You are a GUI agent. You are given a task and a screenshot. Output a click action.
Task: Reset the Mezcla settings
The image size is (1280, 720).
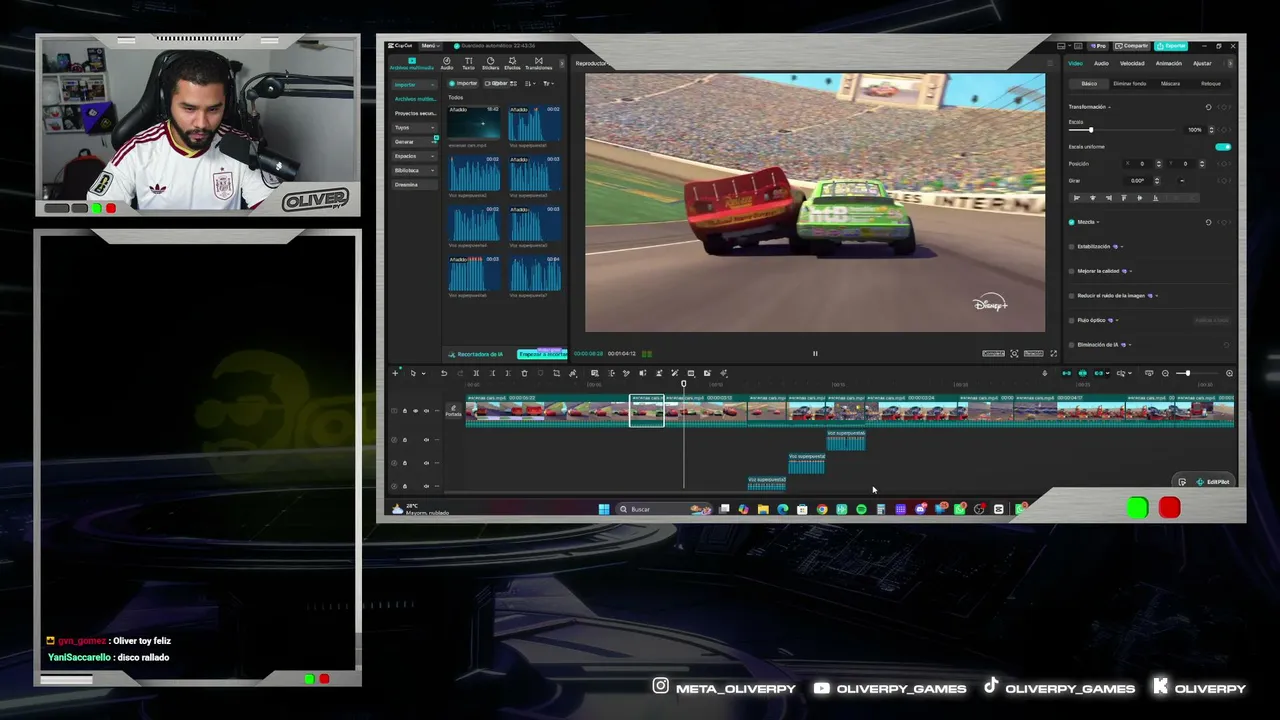point(1208,222)
